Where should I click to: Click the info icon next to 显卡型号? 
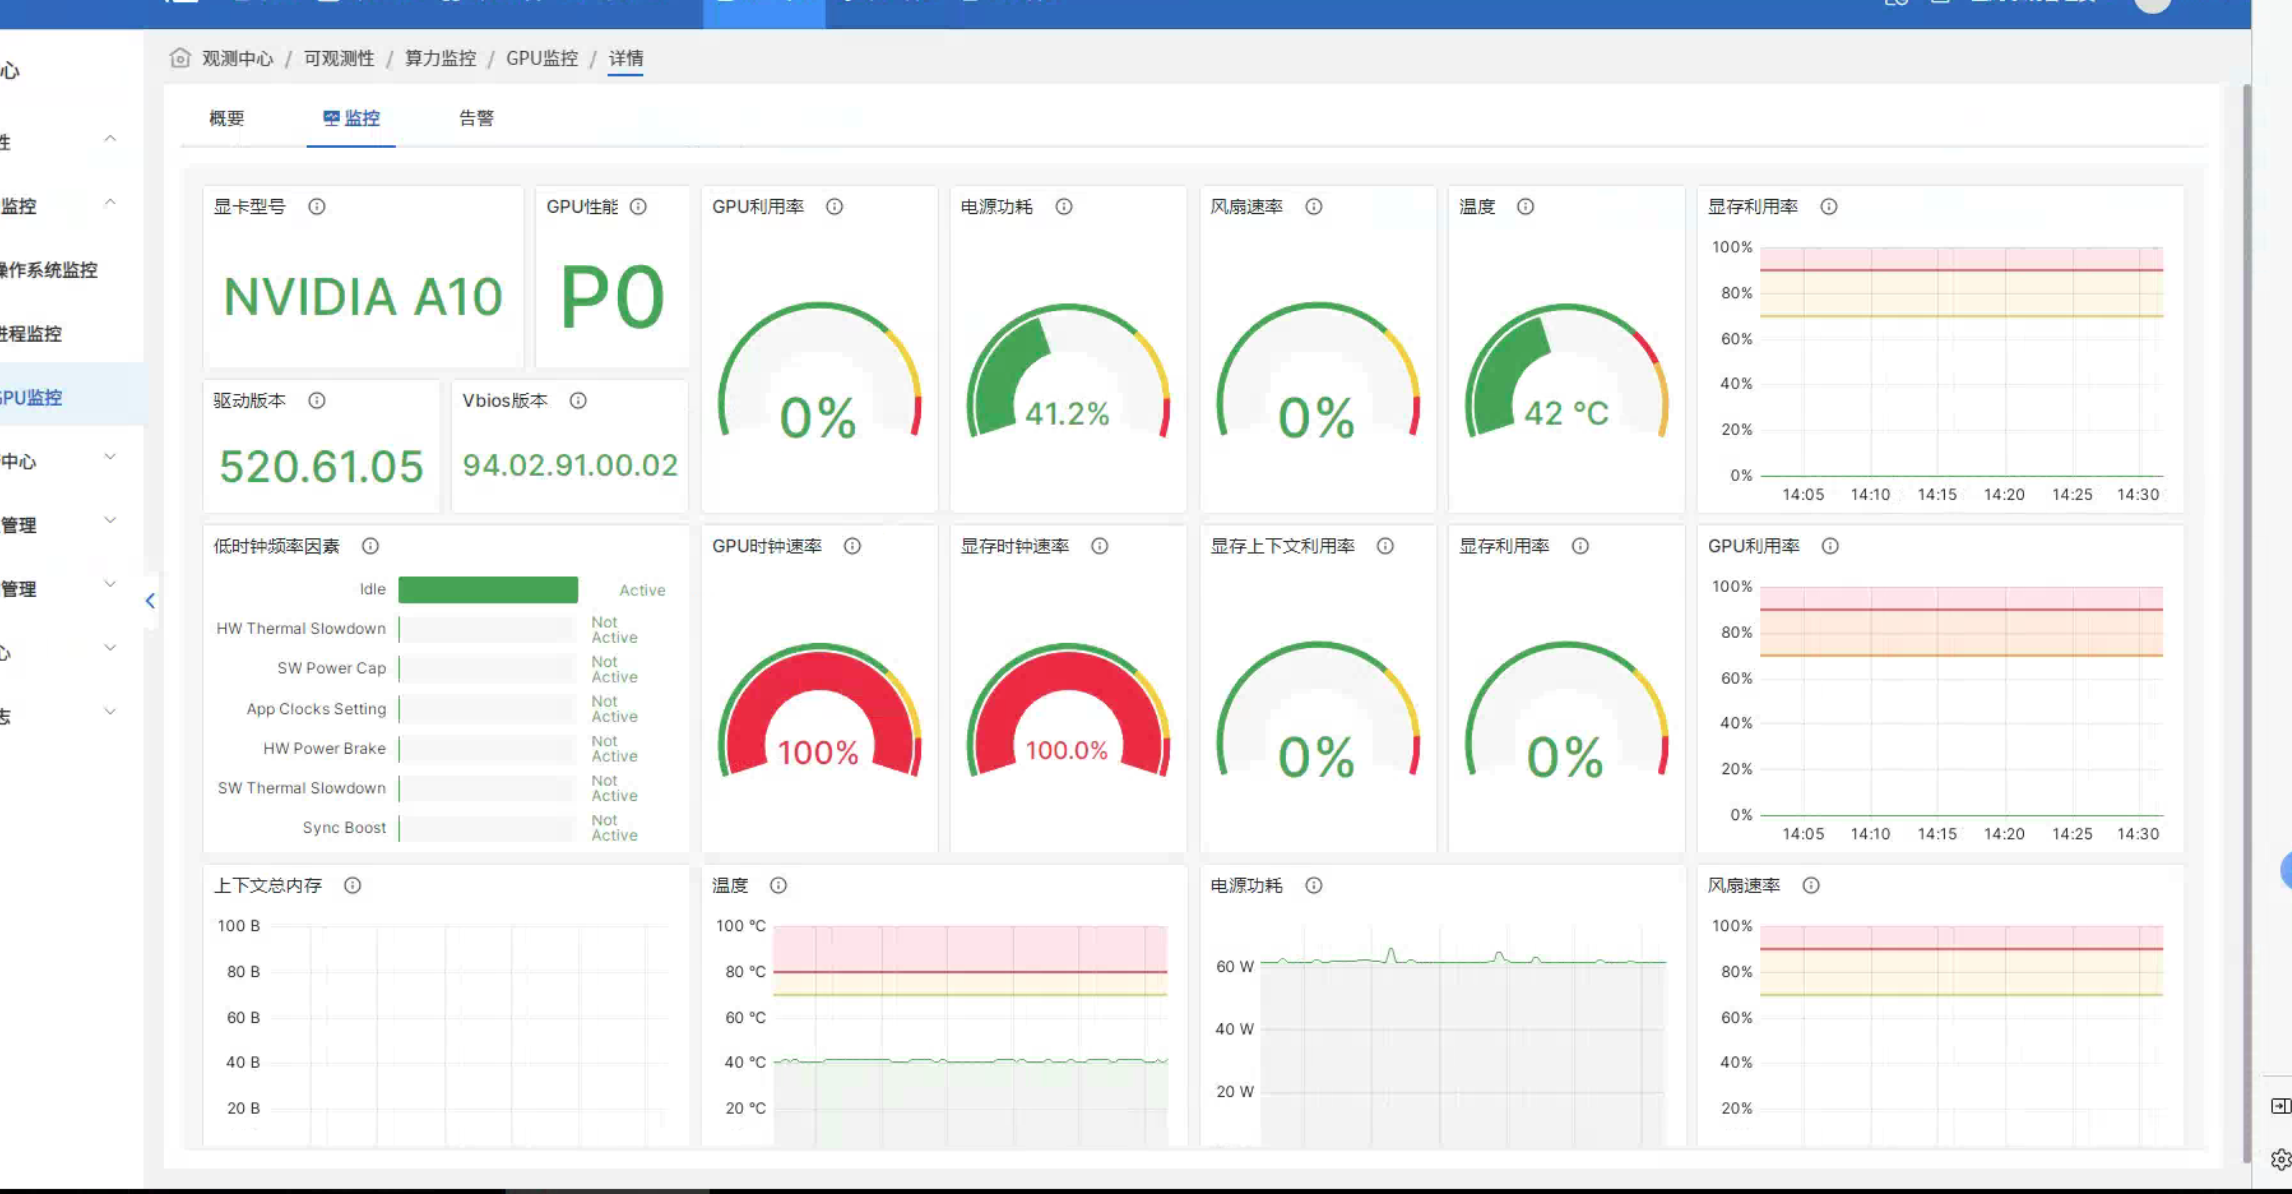tap(317, 207)
